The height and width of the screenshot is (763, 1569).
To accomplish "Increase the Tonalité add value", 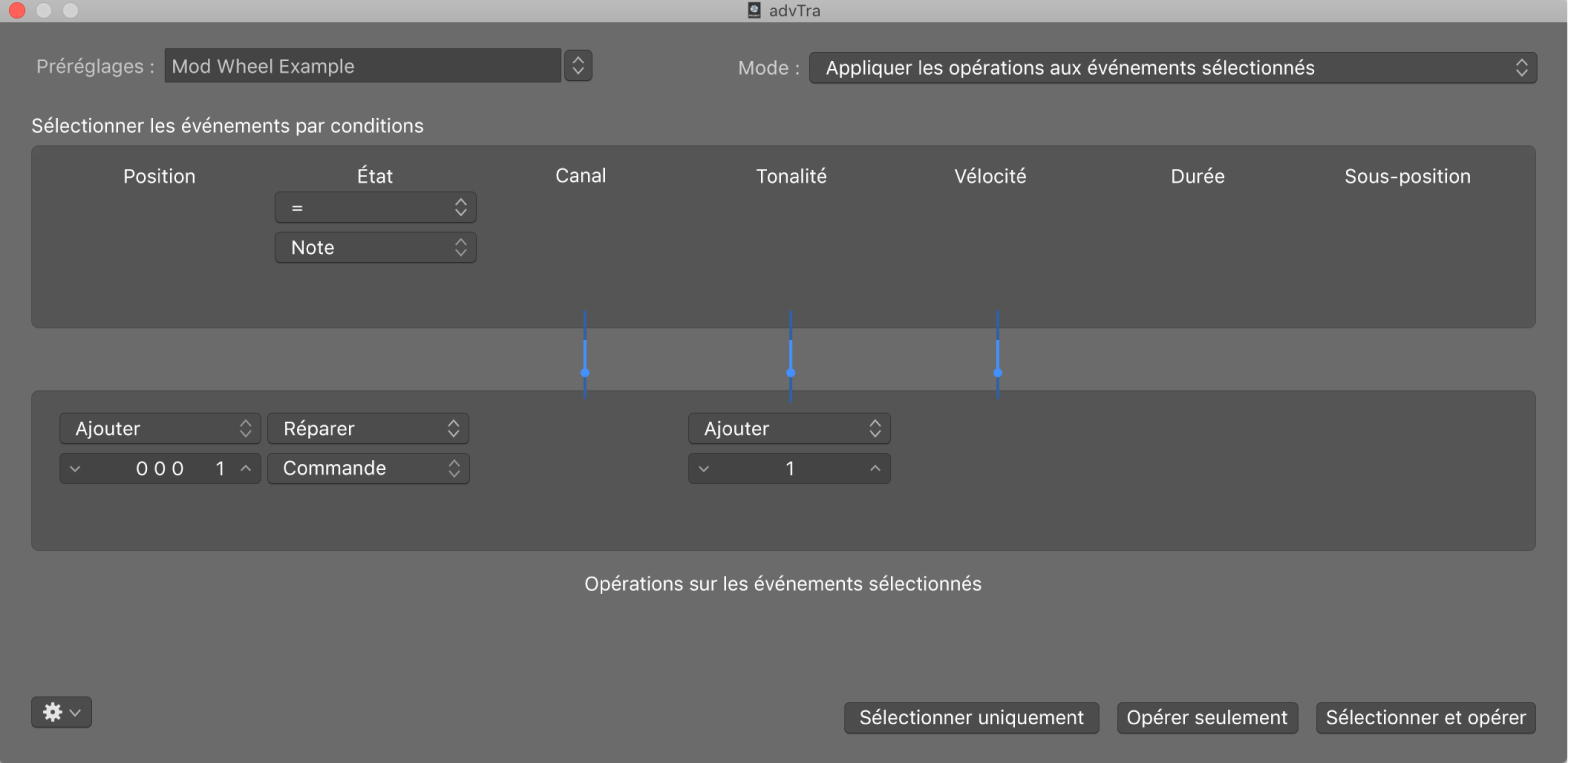I will click(x=875, y=469).
